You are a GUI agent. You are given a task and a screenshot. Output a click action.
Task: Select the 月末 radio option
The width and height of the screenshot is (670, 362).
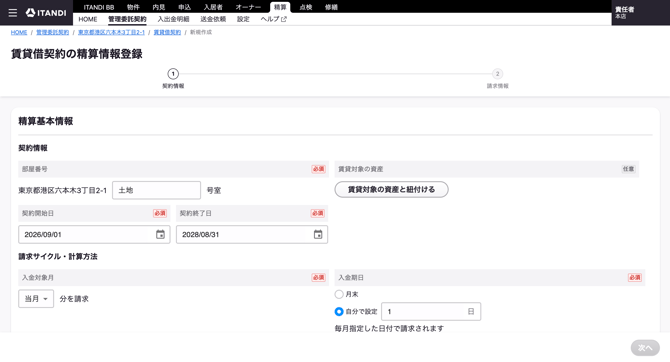(x=339, y=294)
